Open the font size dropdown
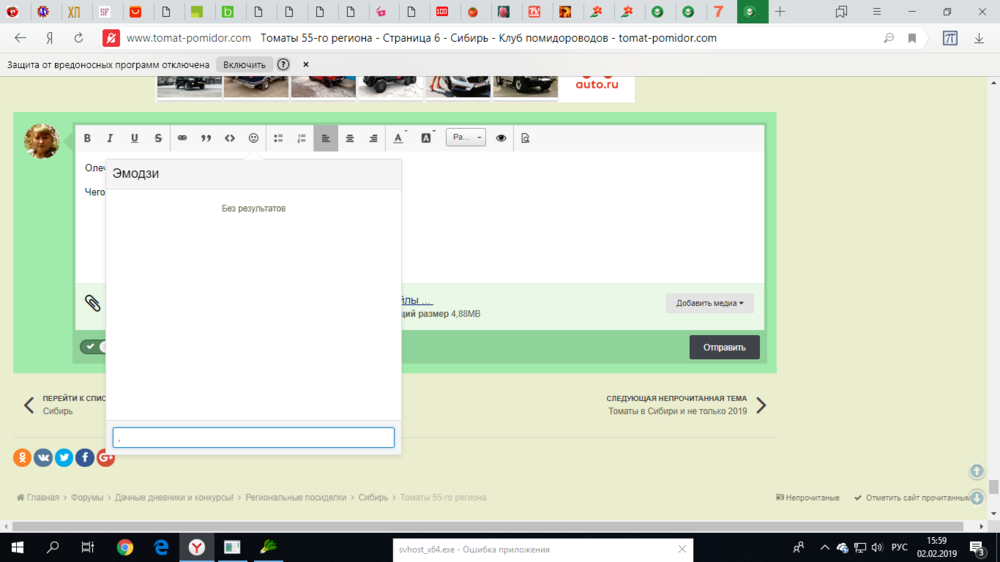This screenshot has width=1000, height=562. [x=465, y=138]
